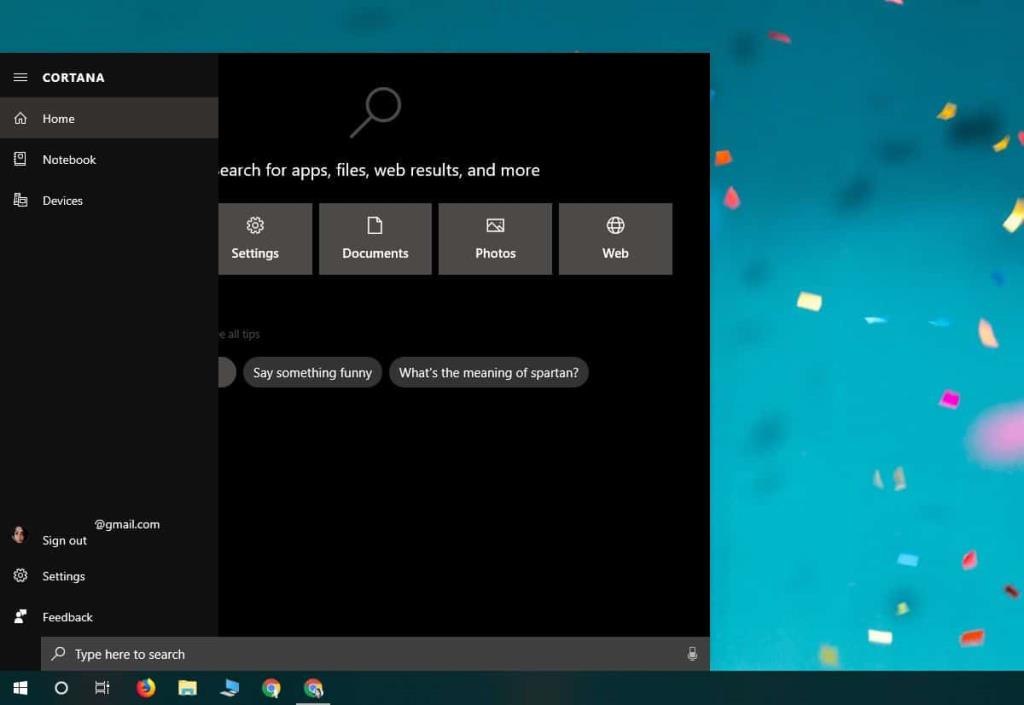Ask 'What's the meaning of spartan?'
1024x705 pixels.
point(489,372)
